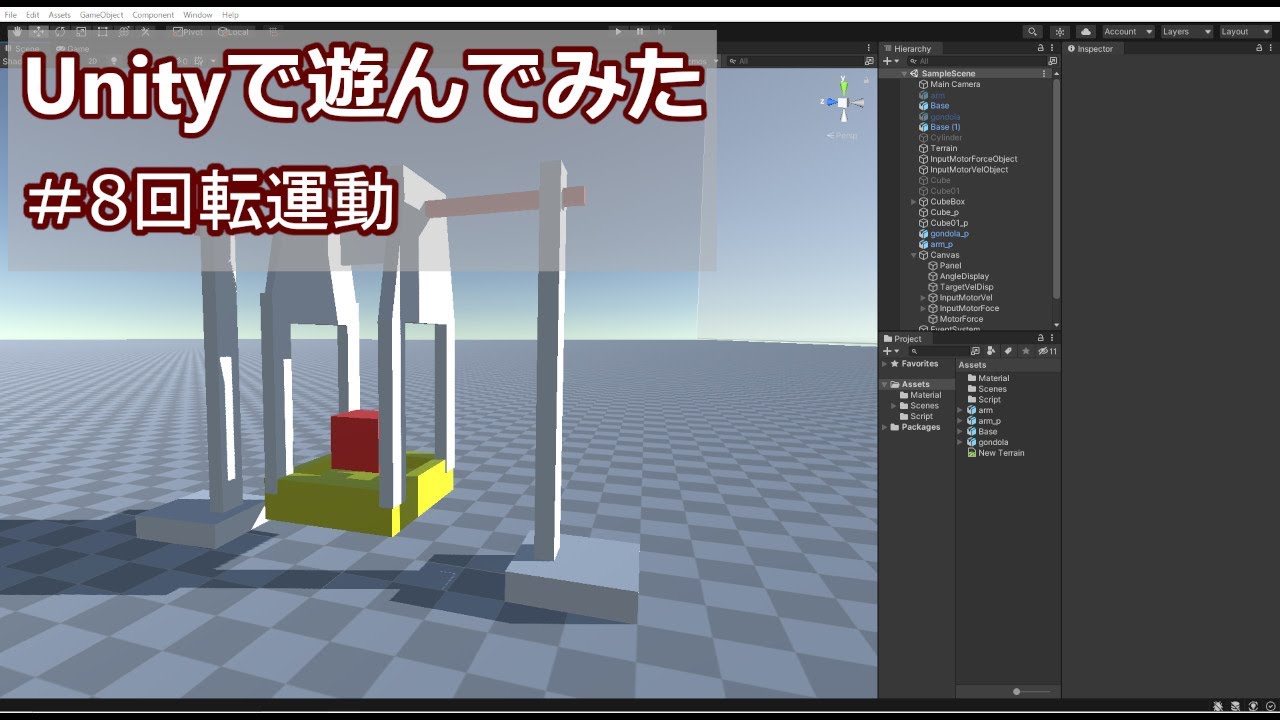Expand the gondola prefab asset
The height and width of the screenshot is (720, 1280).
tap(960, 442)
